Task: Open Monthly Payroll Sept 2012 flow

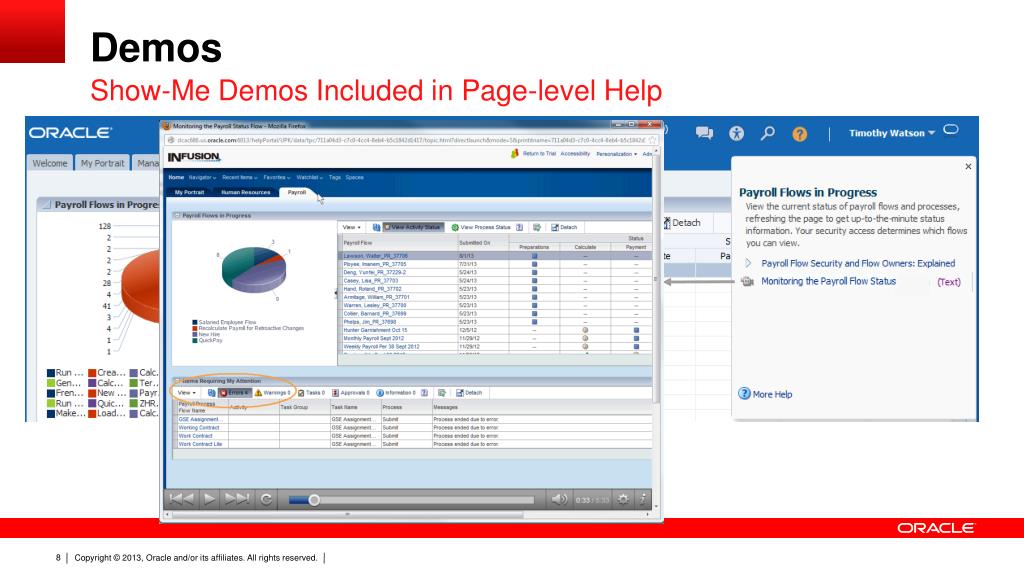Action: [374, 338]
